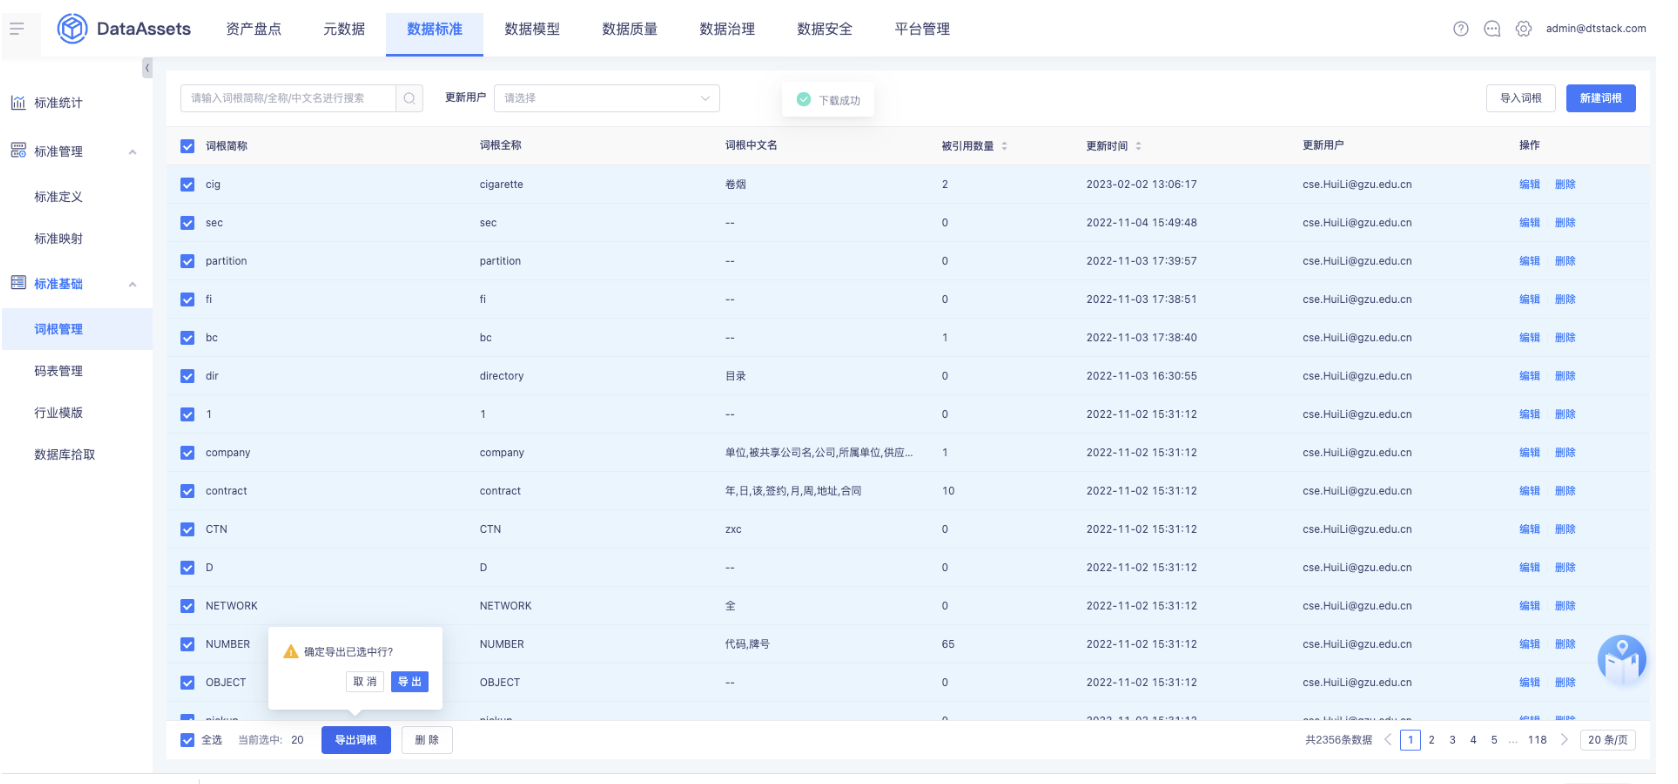The width and height of the screenshot is (1678, 784).
Task: Uncheck the company row checkbox
Action: (187, 453)
